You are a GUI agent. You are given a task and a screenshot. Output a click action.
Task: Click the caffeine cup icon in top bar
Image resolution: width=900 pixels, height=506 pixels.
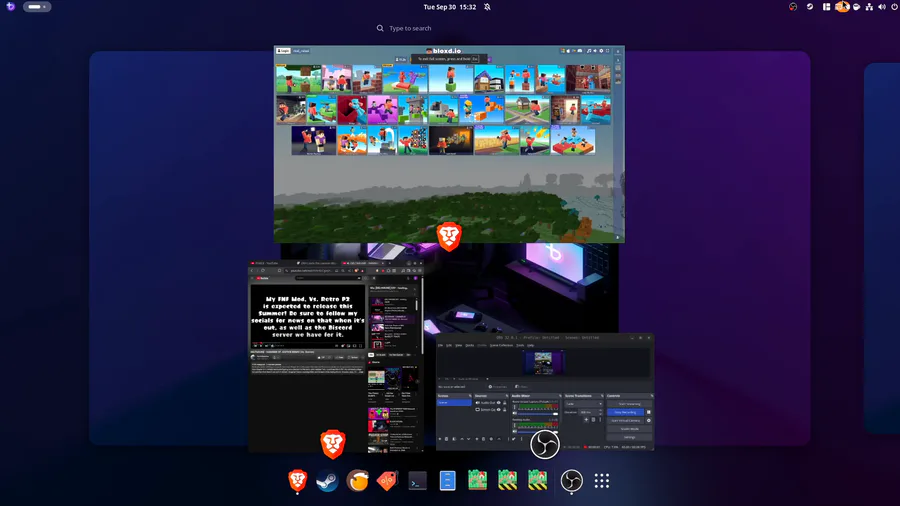(x=856, y=7)
